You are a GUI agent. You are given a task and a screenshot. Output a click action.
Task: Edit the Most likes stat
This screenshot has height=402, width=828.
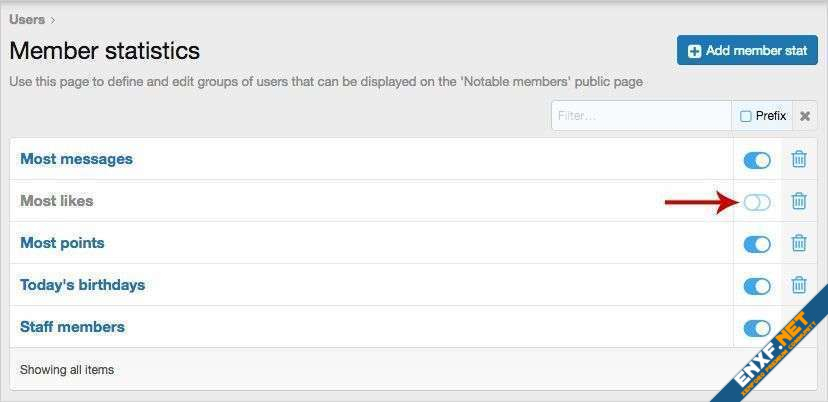pos(57,201)
